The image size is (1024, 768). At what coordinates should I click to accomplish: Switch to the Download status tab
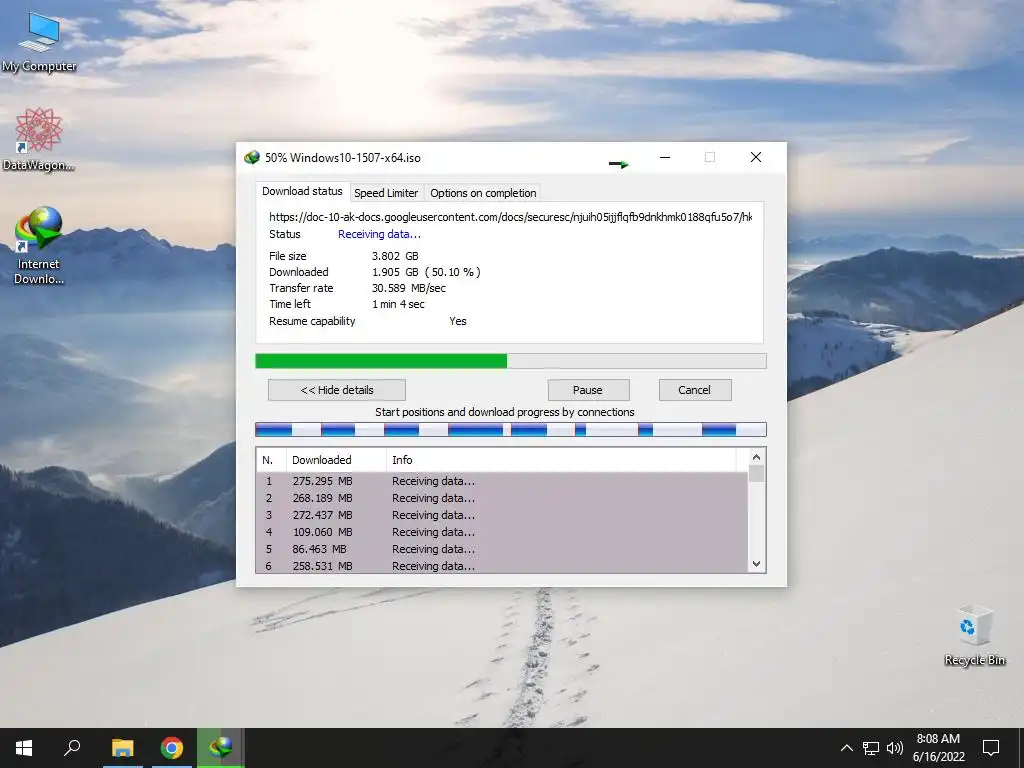[x=302, y=191]
